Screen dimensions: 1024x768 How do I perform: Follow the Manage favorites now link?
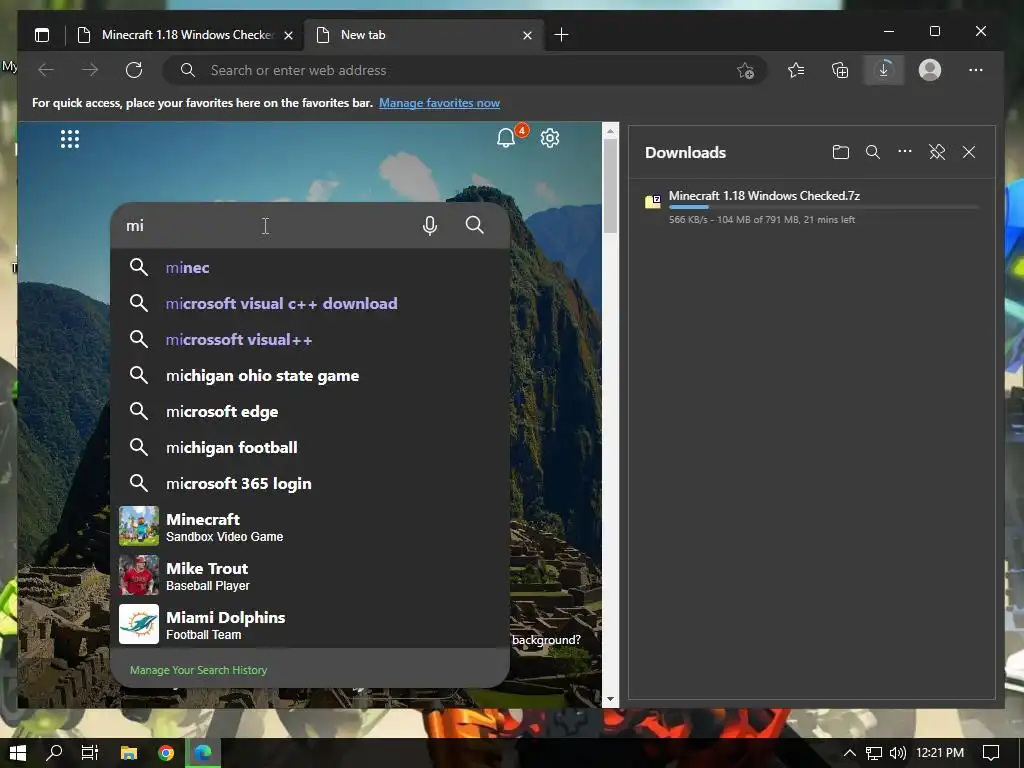(440, 103)
